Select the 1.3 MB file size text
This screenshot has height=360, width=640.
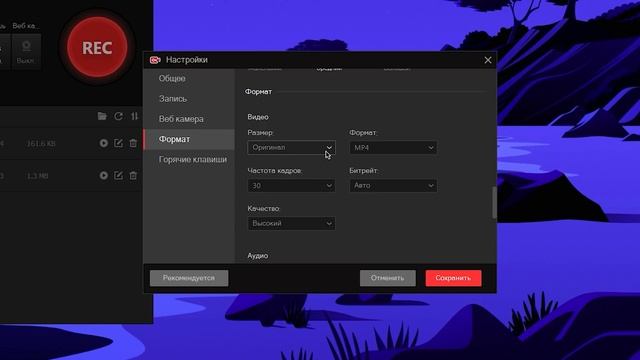38,176
